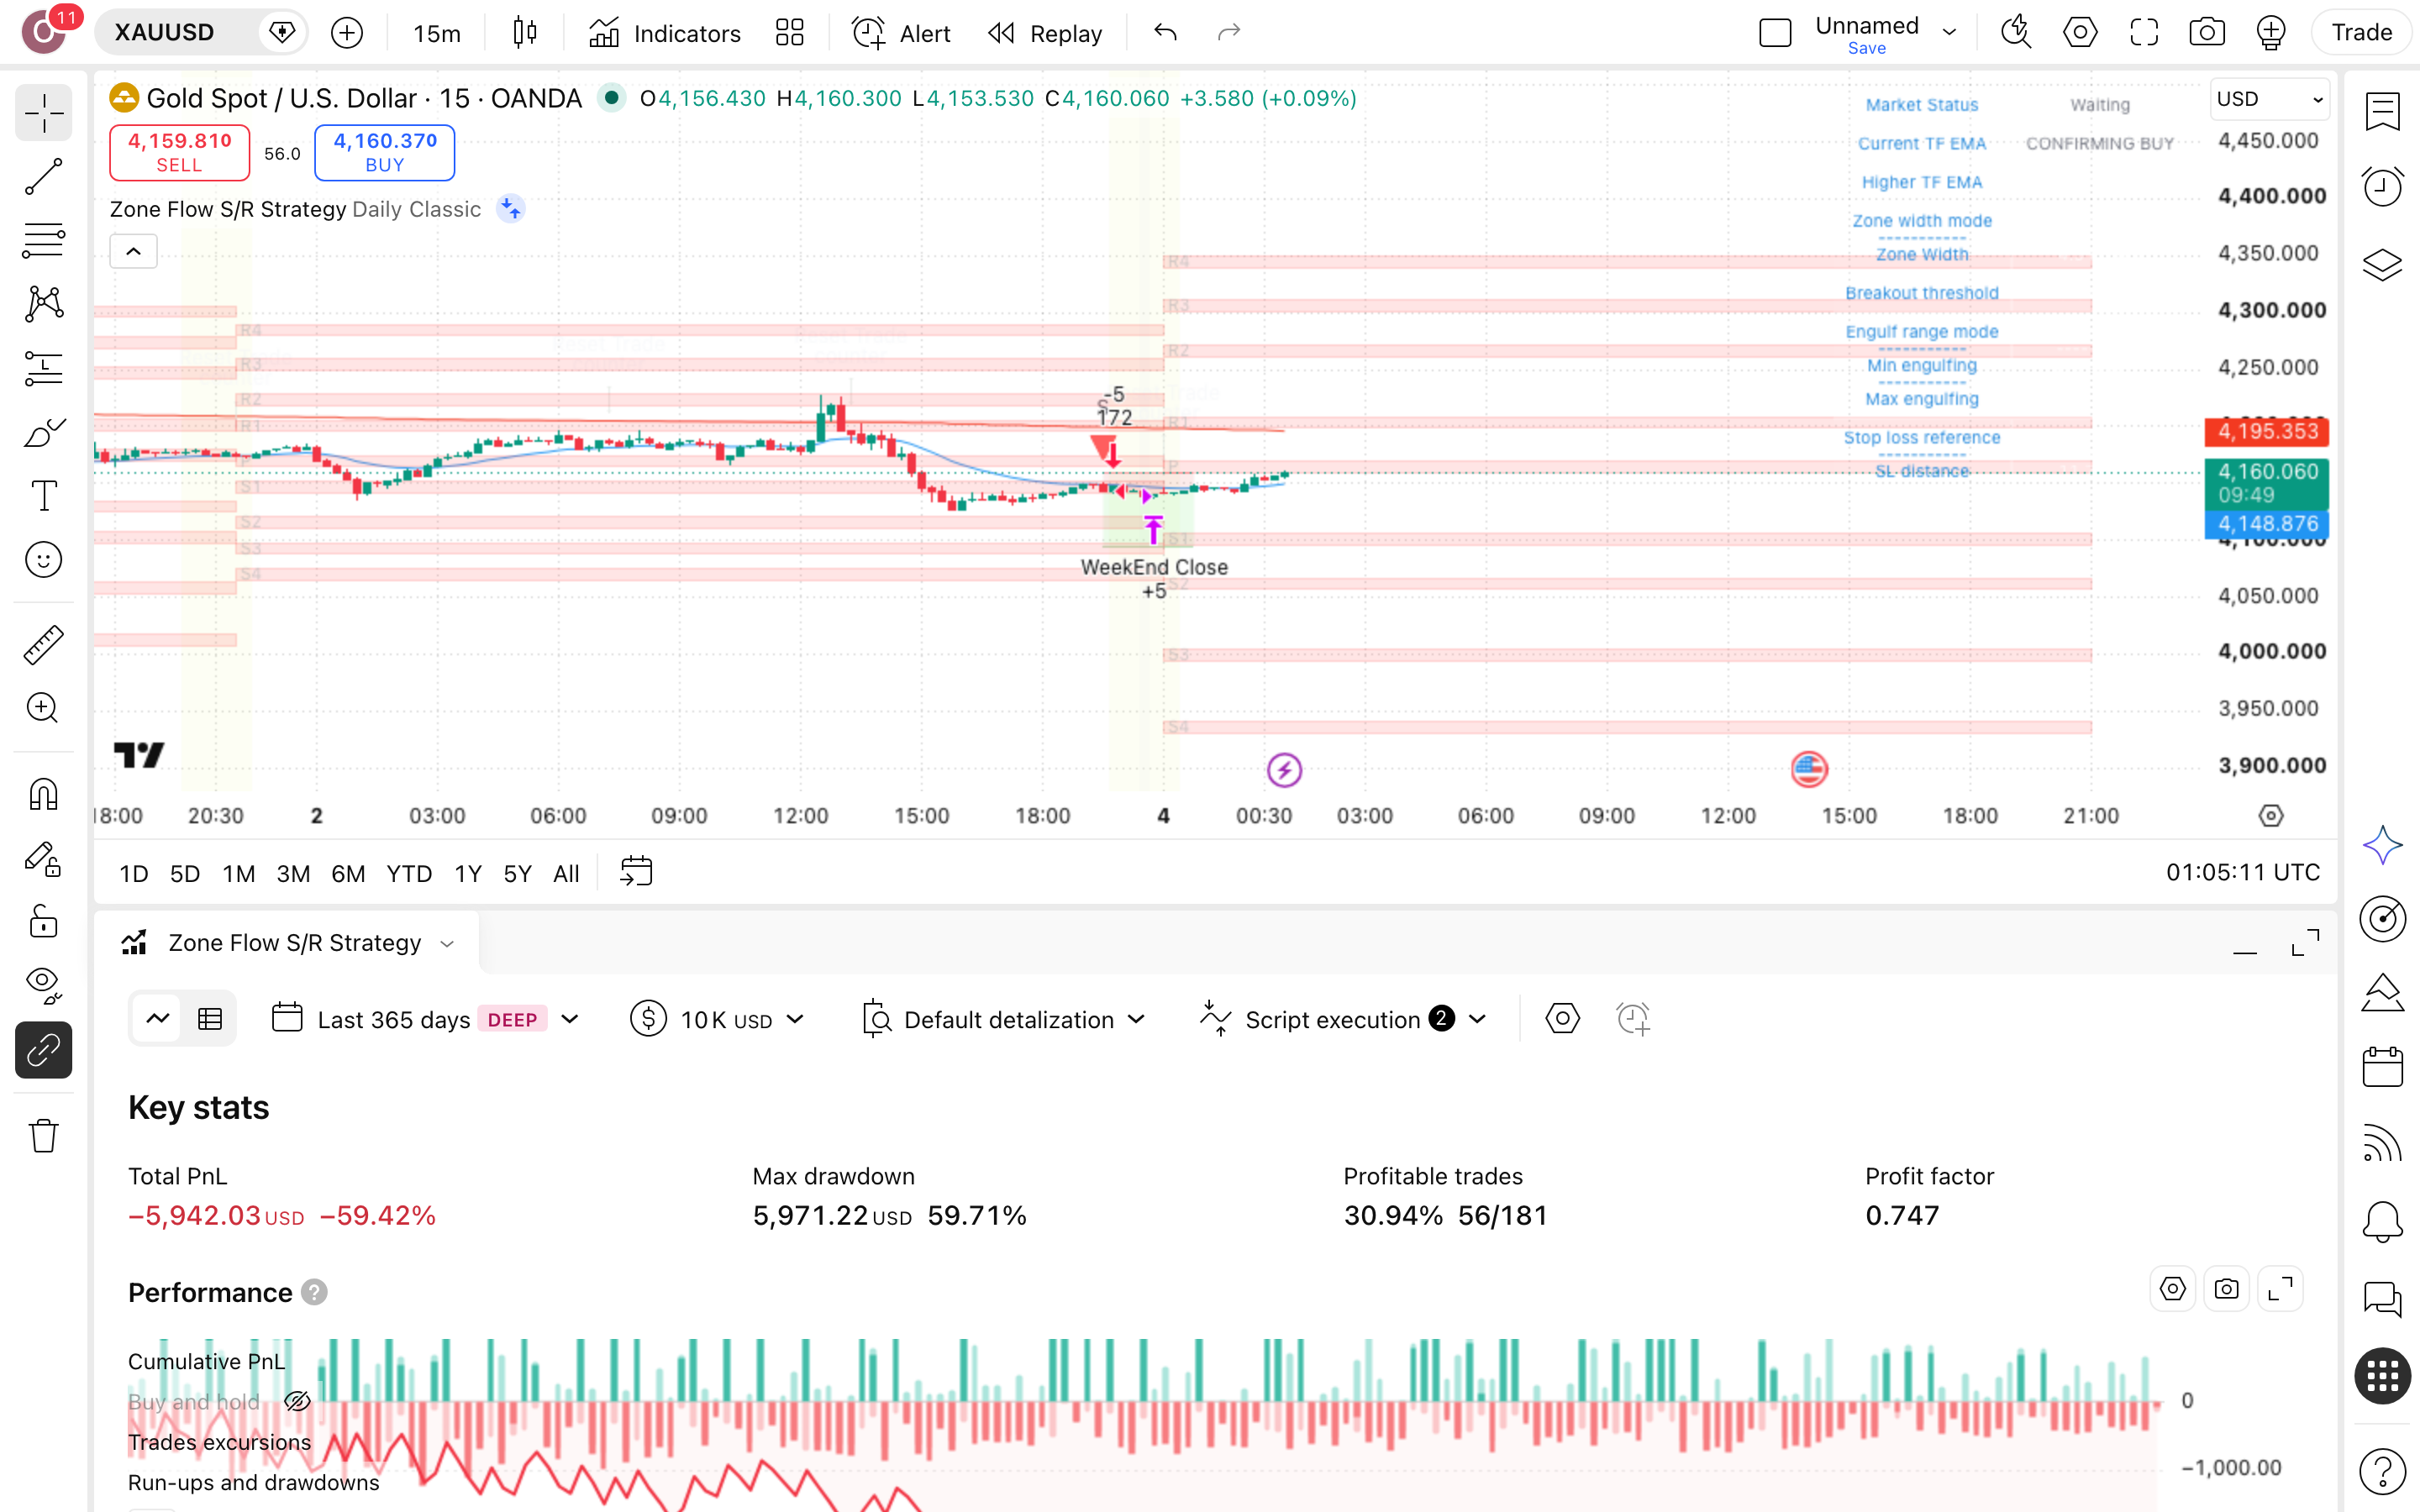This screenshot has width=2420, height=1512.
Task: Select the text annotation tool
Action: click(43, 496)
